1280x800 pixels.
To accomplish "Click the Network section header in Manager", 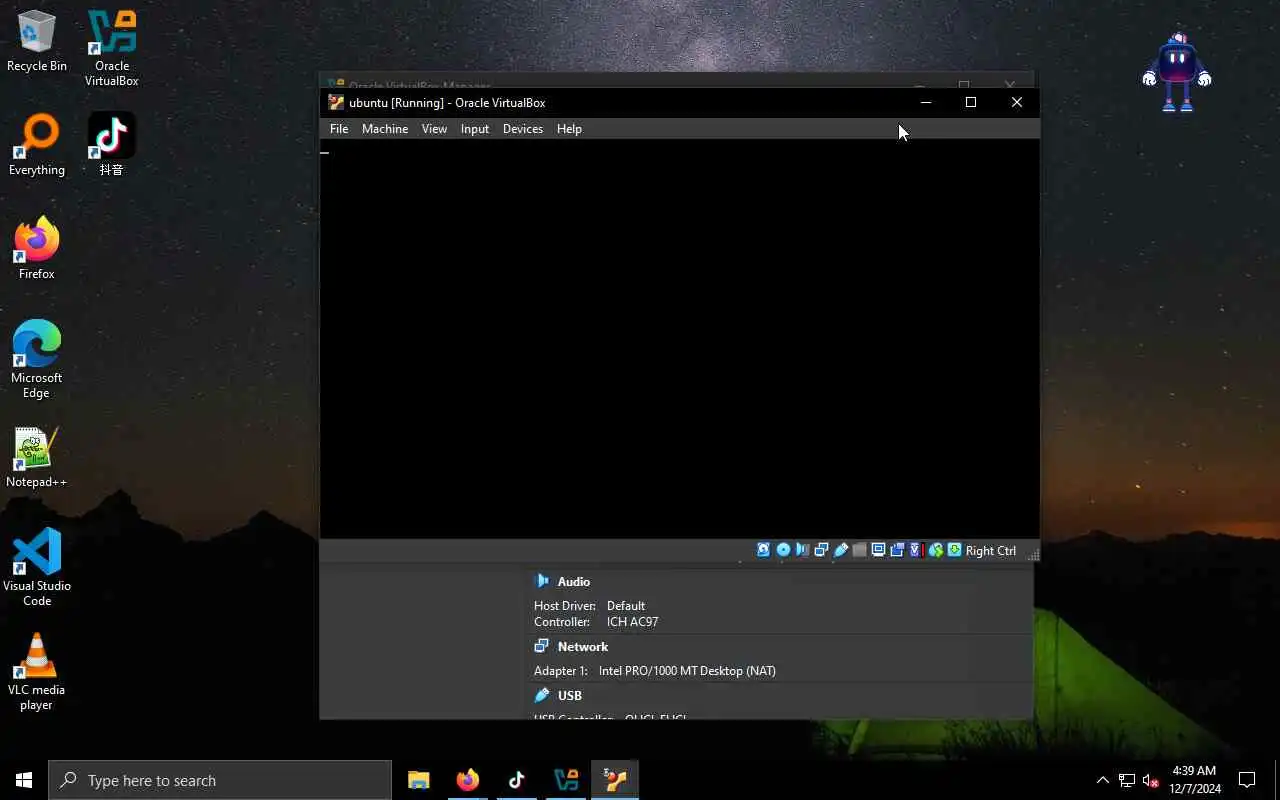I will click(583, 647).
